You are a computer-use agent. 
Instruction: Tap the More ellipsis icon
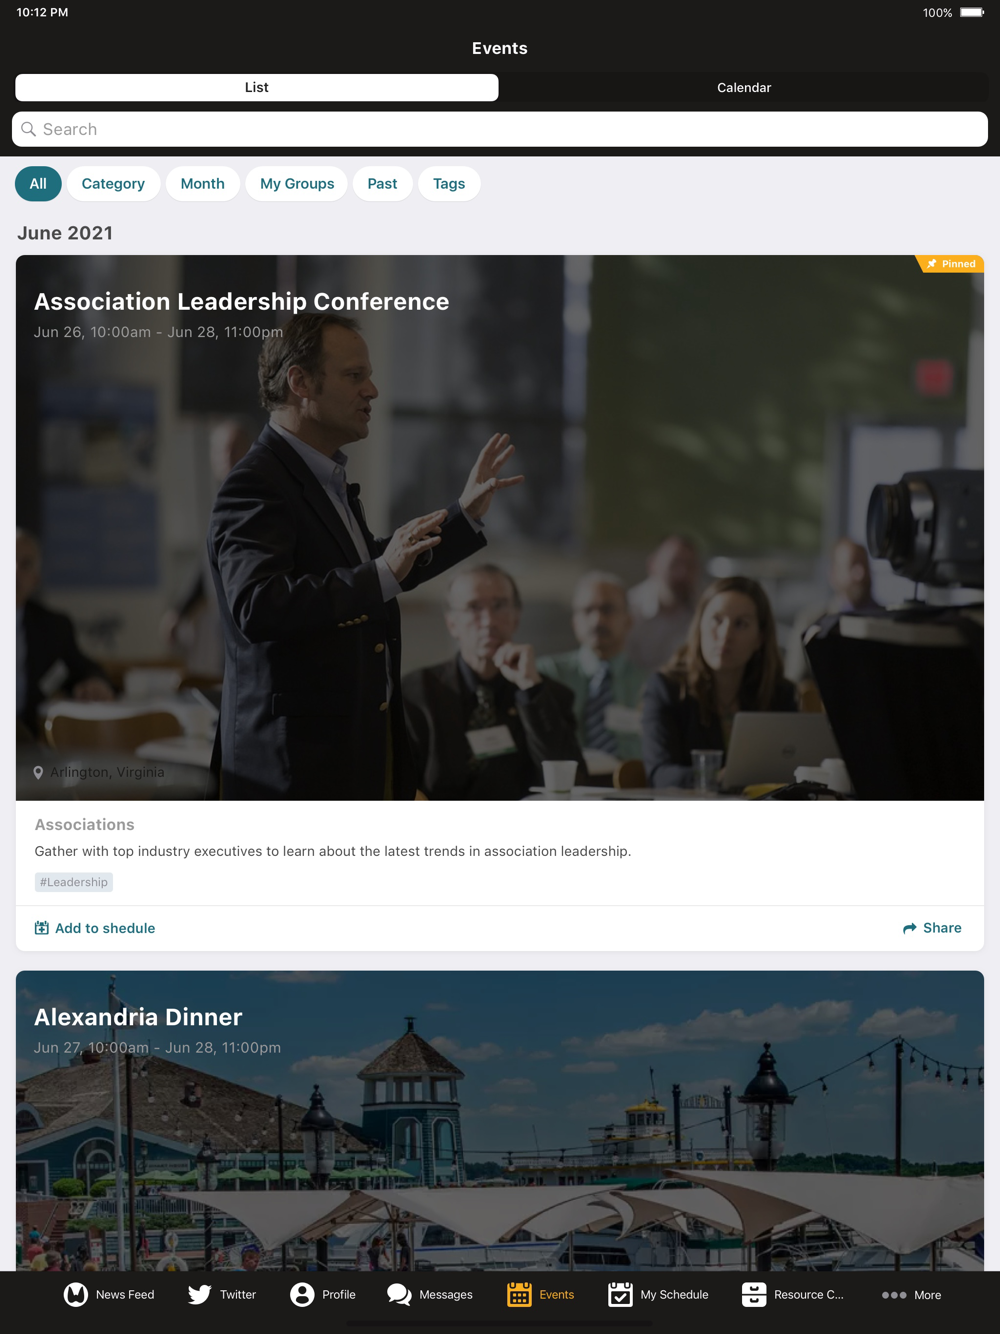[x=894, y=1295]
